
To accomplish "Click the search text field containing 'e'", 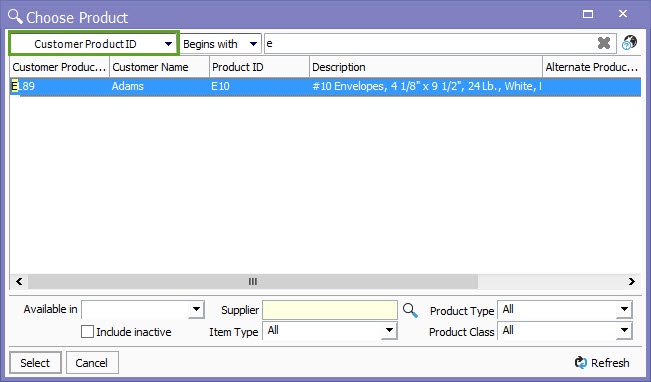I will point(430,44).
